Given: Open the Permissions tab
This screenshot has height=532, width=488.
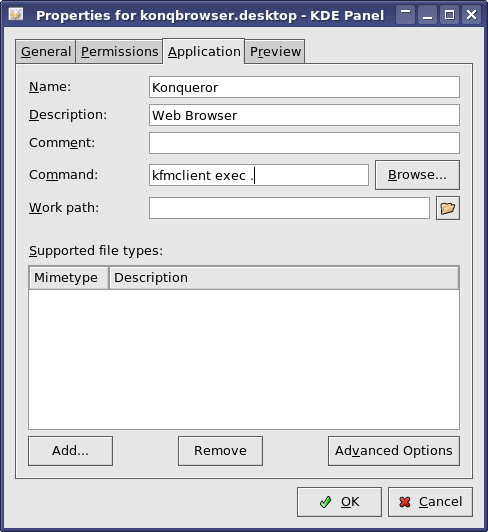Looking at the screenshot, I should [119, 52].
